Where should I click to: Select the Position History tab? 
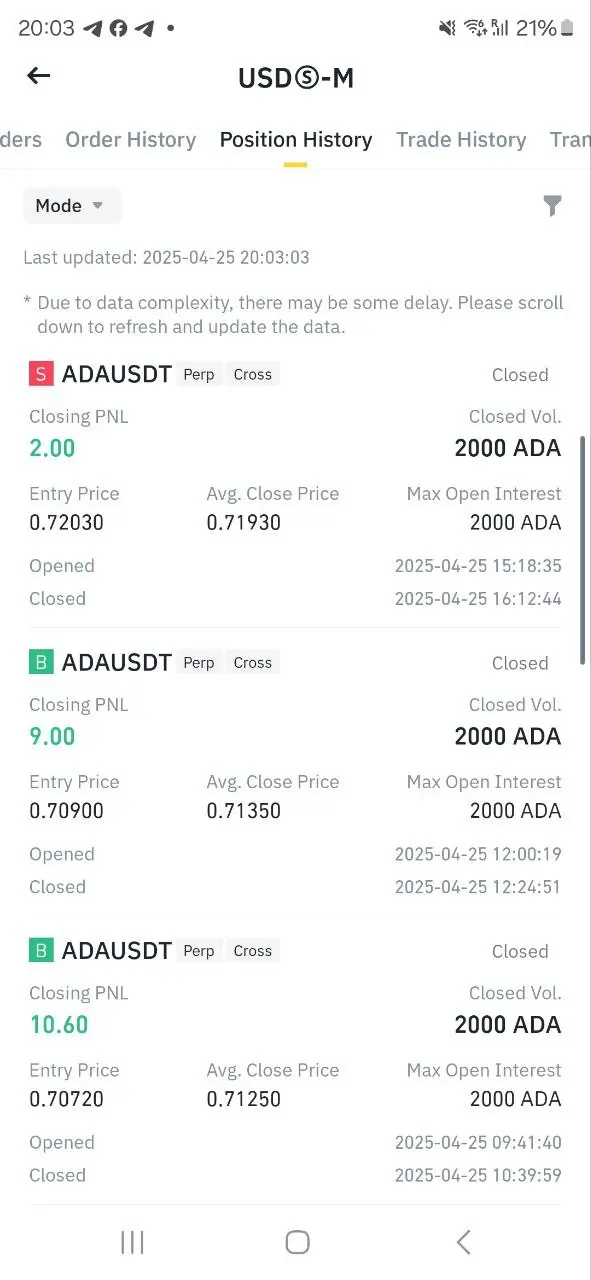296,140
